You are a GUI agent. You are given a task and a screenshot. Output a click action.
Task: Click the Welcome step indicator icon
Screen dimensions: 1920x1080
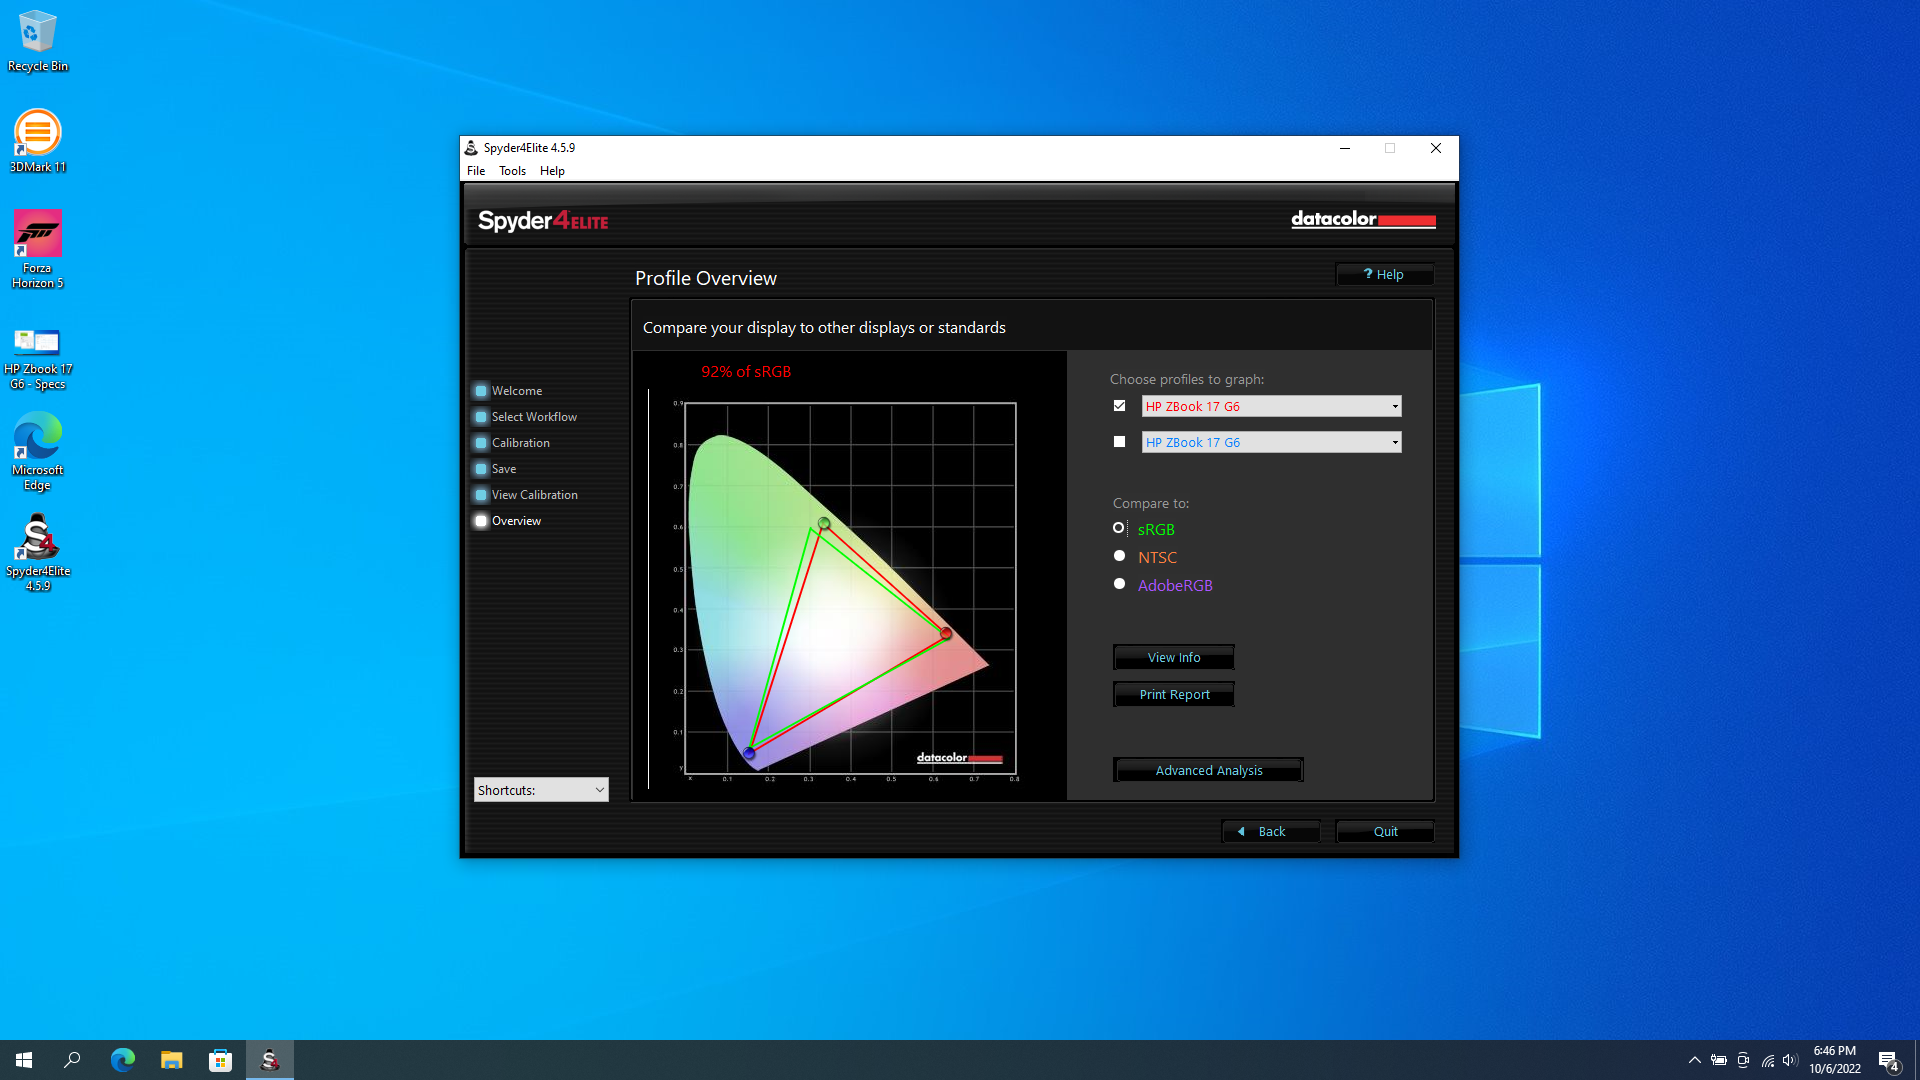pyautogui.click(x=481, y=391)
